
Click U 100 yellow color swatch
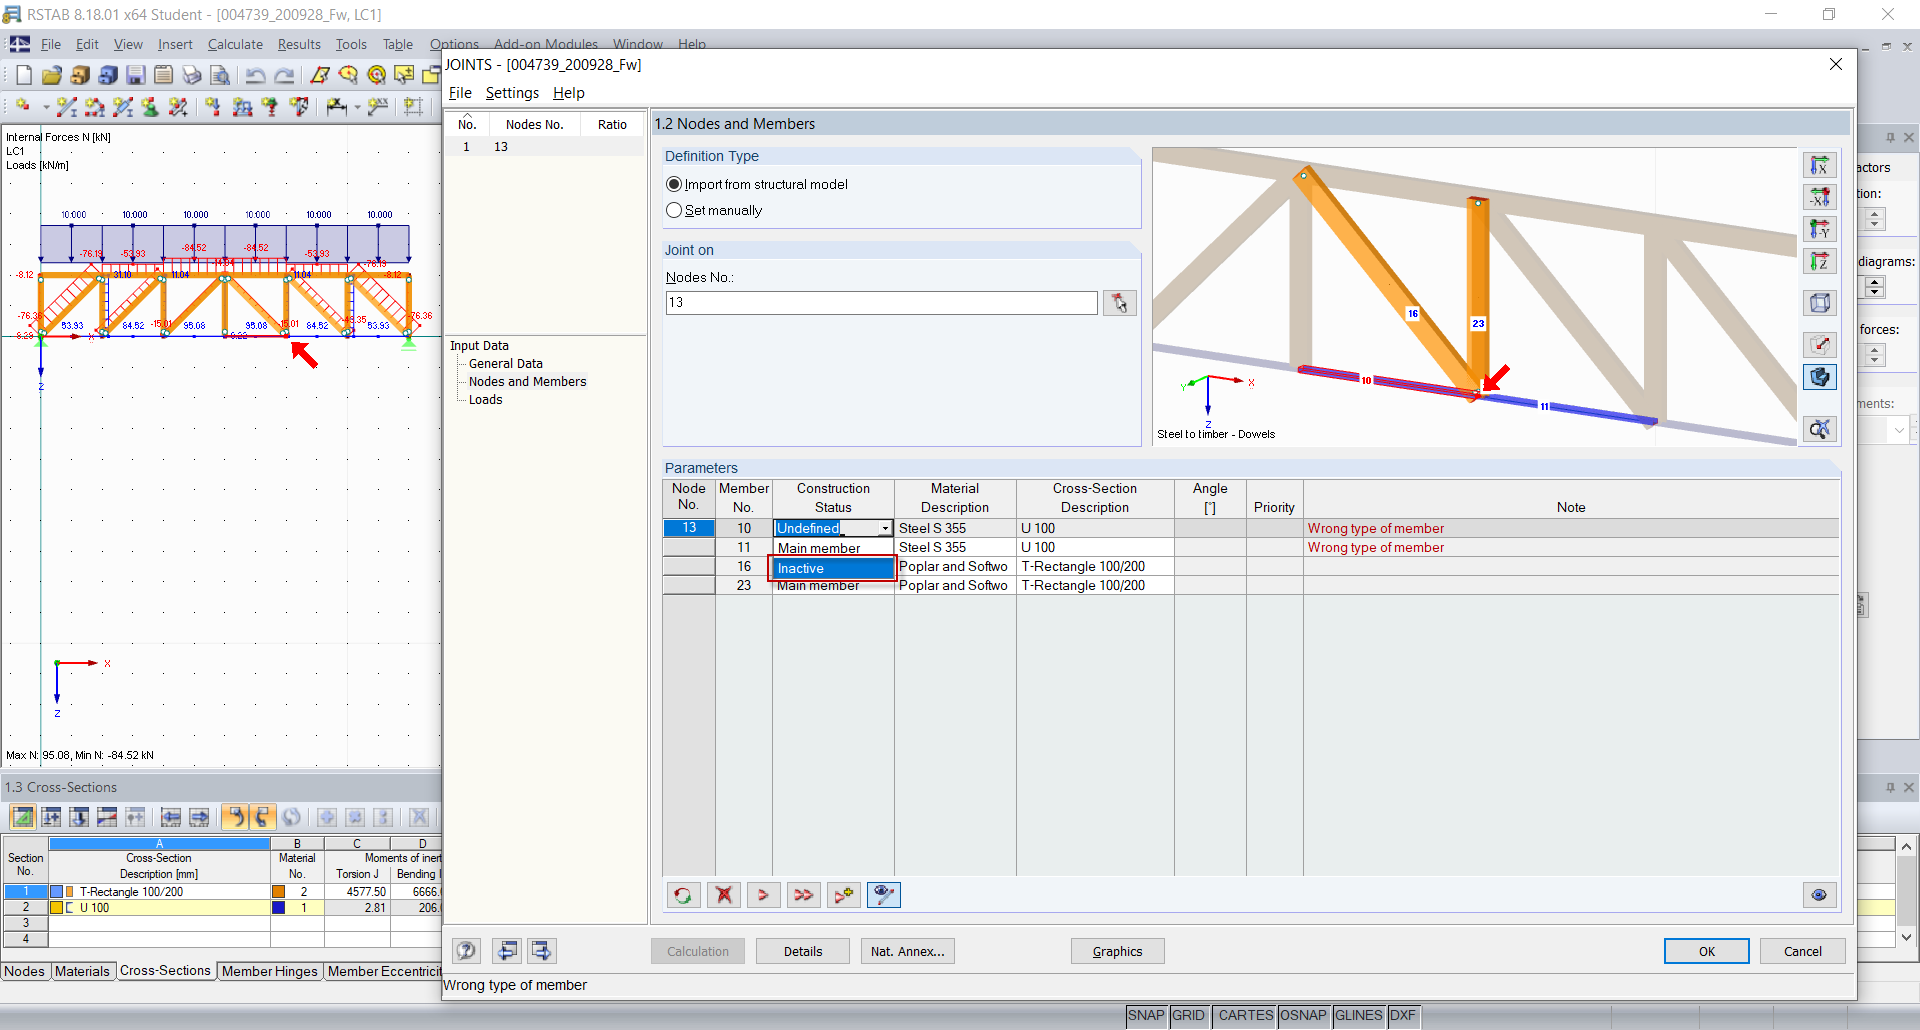click(57, 908)
